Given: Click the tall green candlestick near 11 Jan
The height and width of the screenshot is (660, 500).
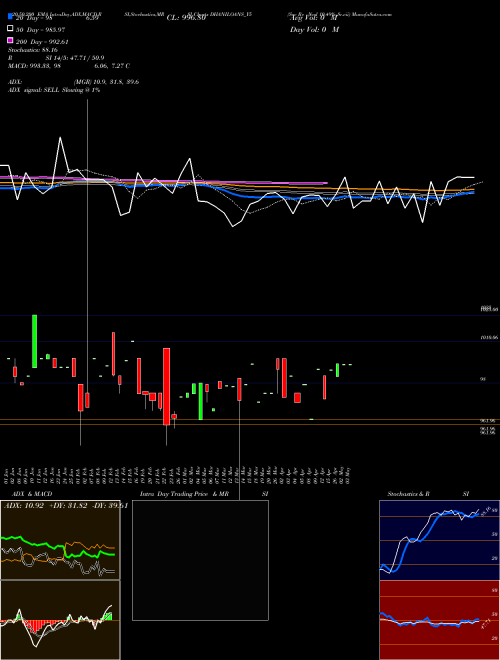Looking at the screenshot, I should pyautogui.click(x=35, y=341).
